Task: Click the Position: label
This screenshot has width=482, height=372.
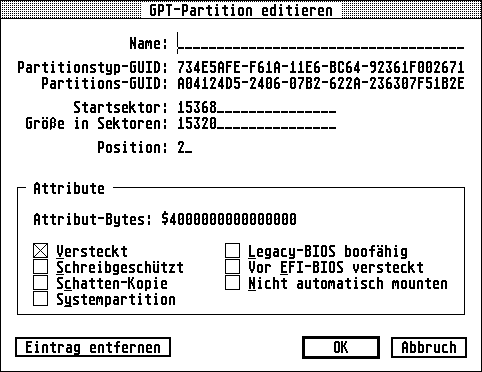Action: coord(133,147)
